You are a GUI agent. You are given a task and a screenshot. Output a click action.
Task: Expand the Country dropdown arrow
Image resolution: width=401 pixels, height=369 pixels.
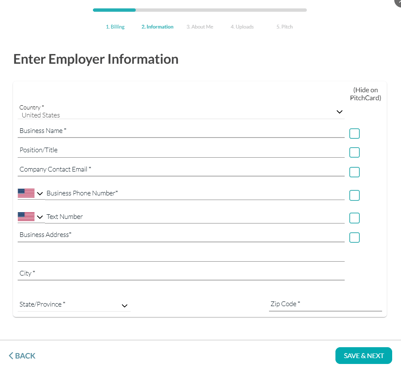coord(339,112)
